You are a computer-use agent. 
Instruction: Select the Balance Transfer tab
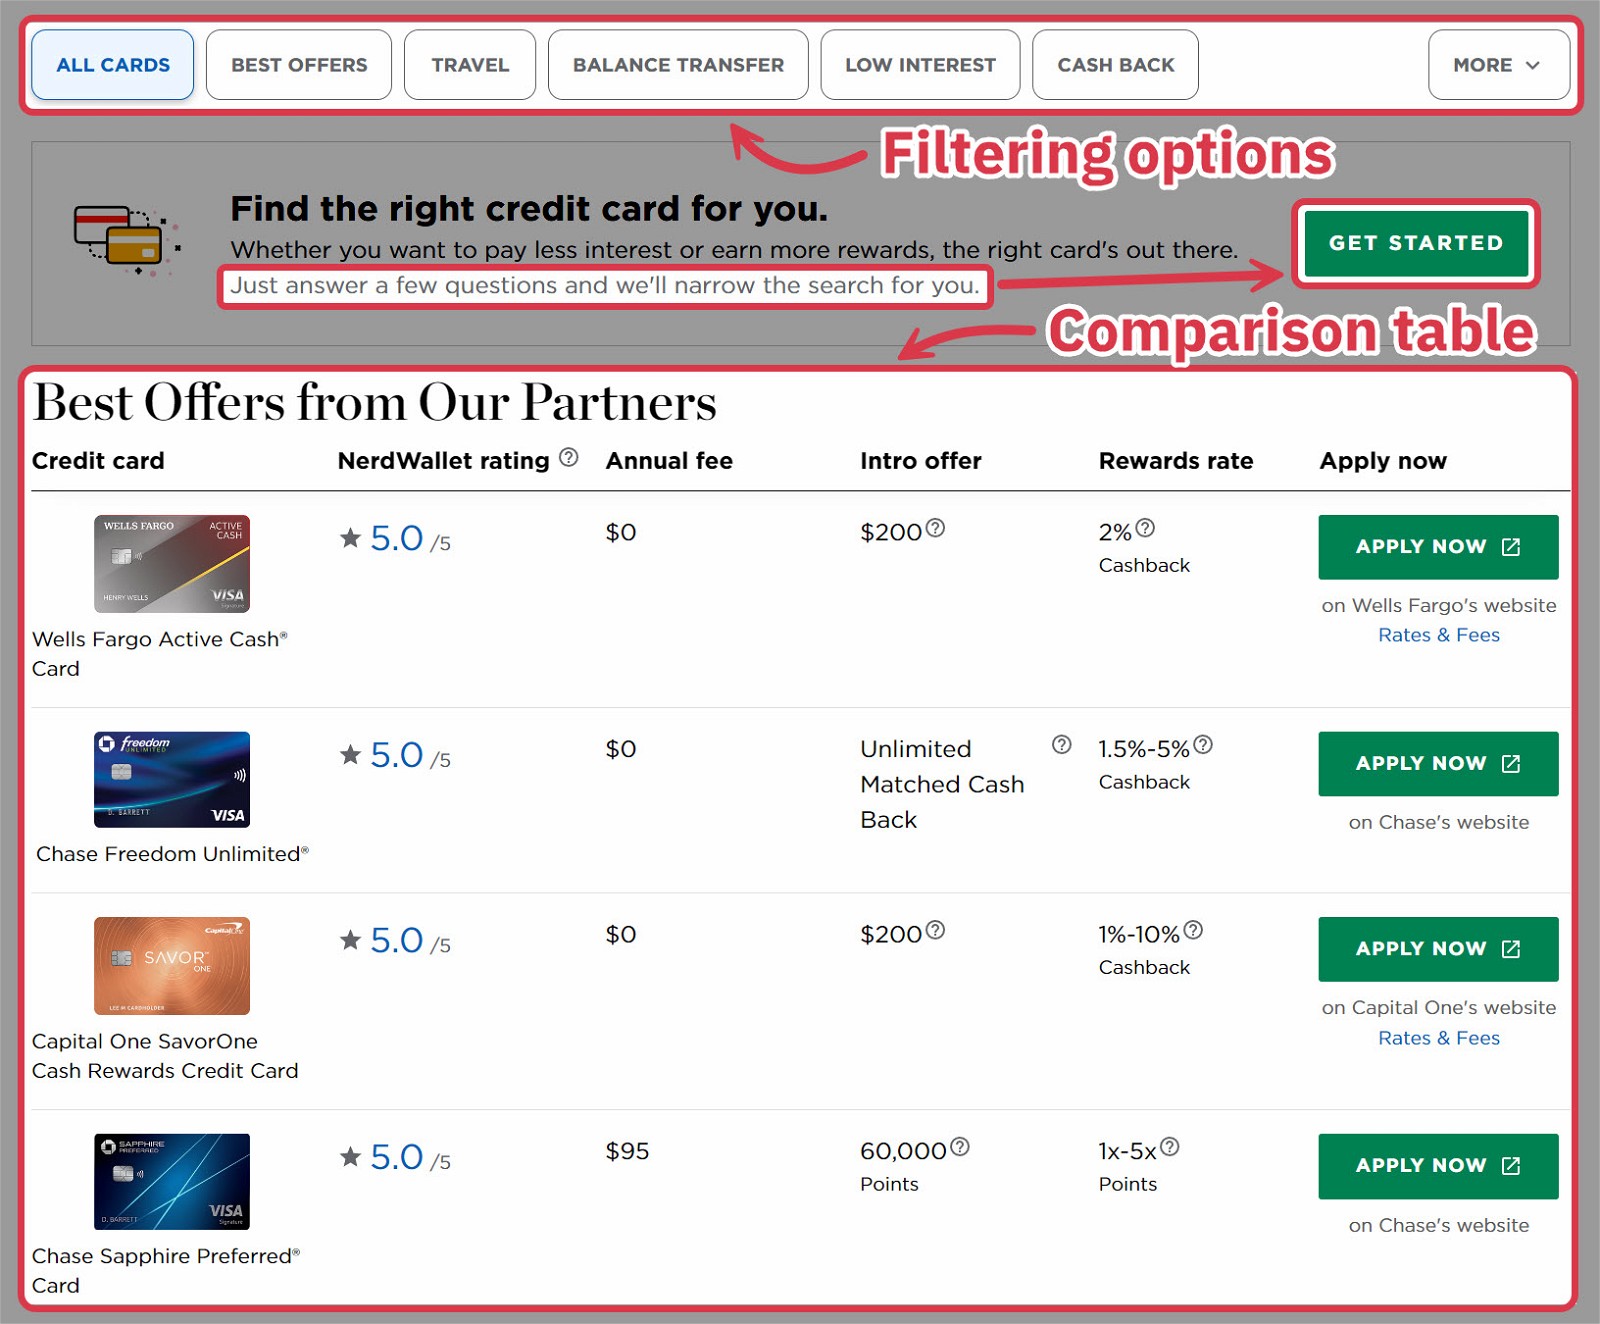pyautogui.click(x=678, y=65)
